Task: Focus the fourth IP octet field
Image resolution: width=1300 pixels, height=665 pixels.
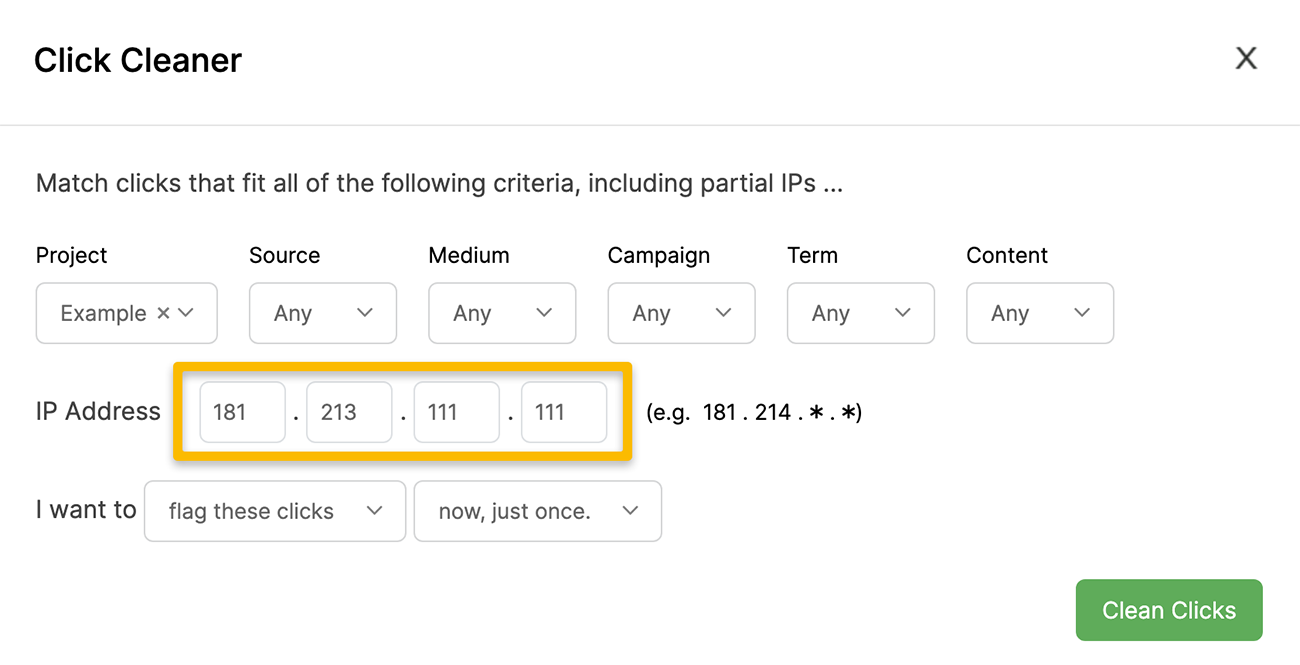Action: (x=564, y=412)
